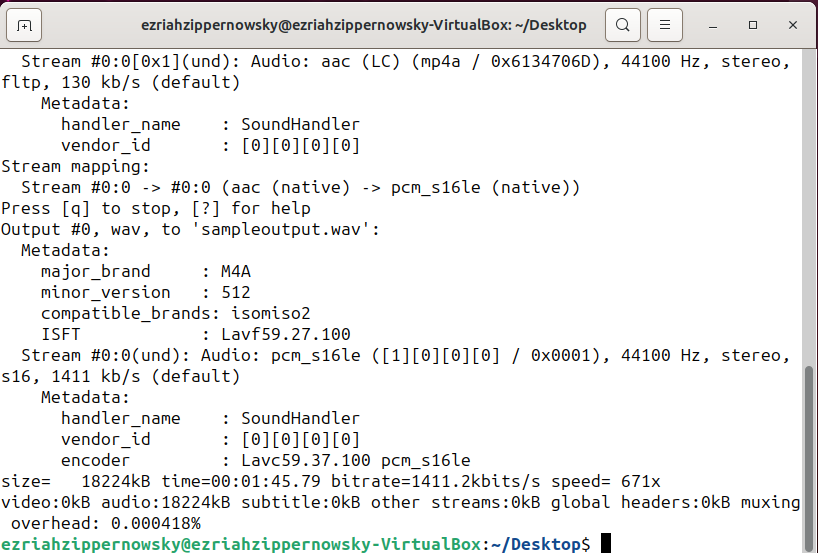This screenshot has height=553, width=818.
Task: Open the hamburger main menu
Action: [x=665, y=25]
